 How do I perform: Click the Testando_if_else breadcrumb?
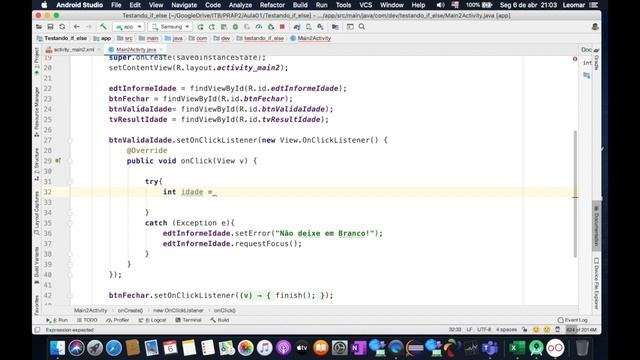coord(62,38)
